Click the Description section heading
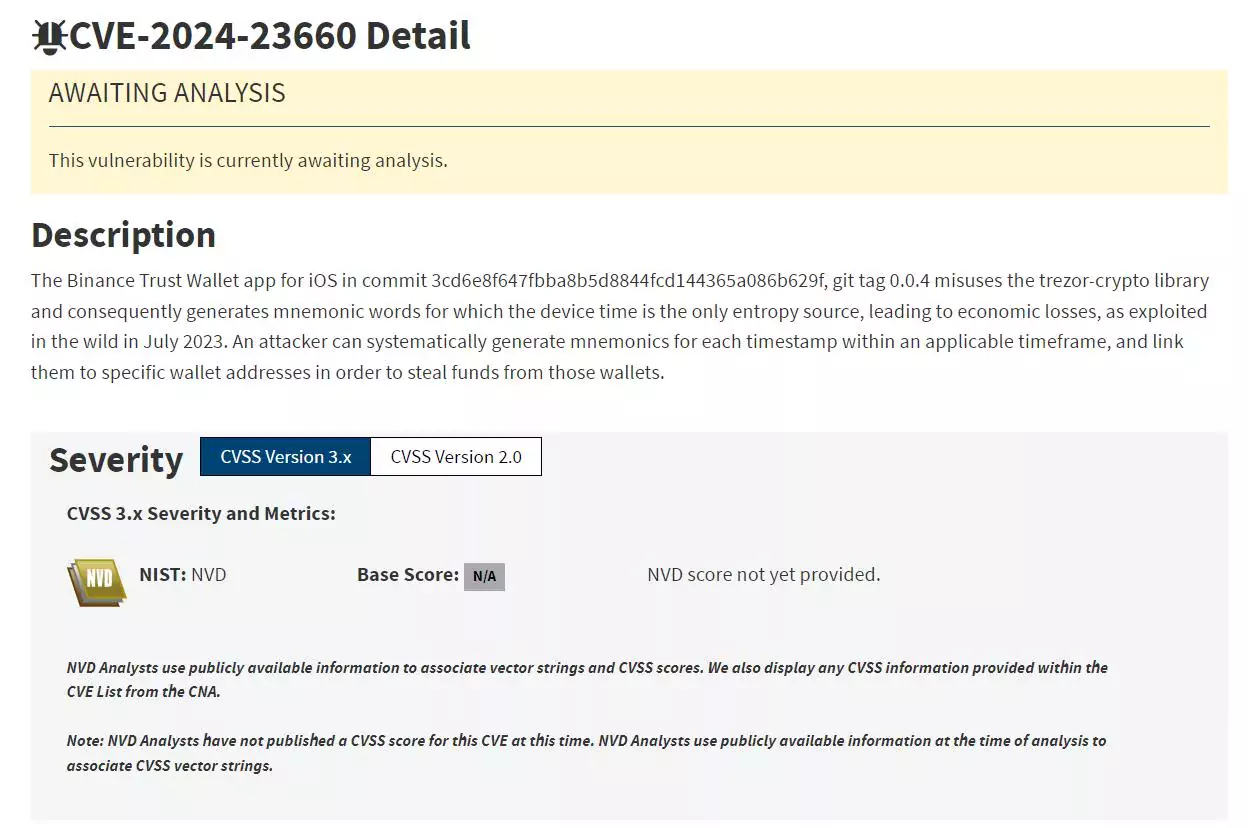 pyautogui.click(x=124, y=234)
